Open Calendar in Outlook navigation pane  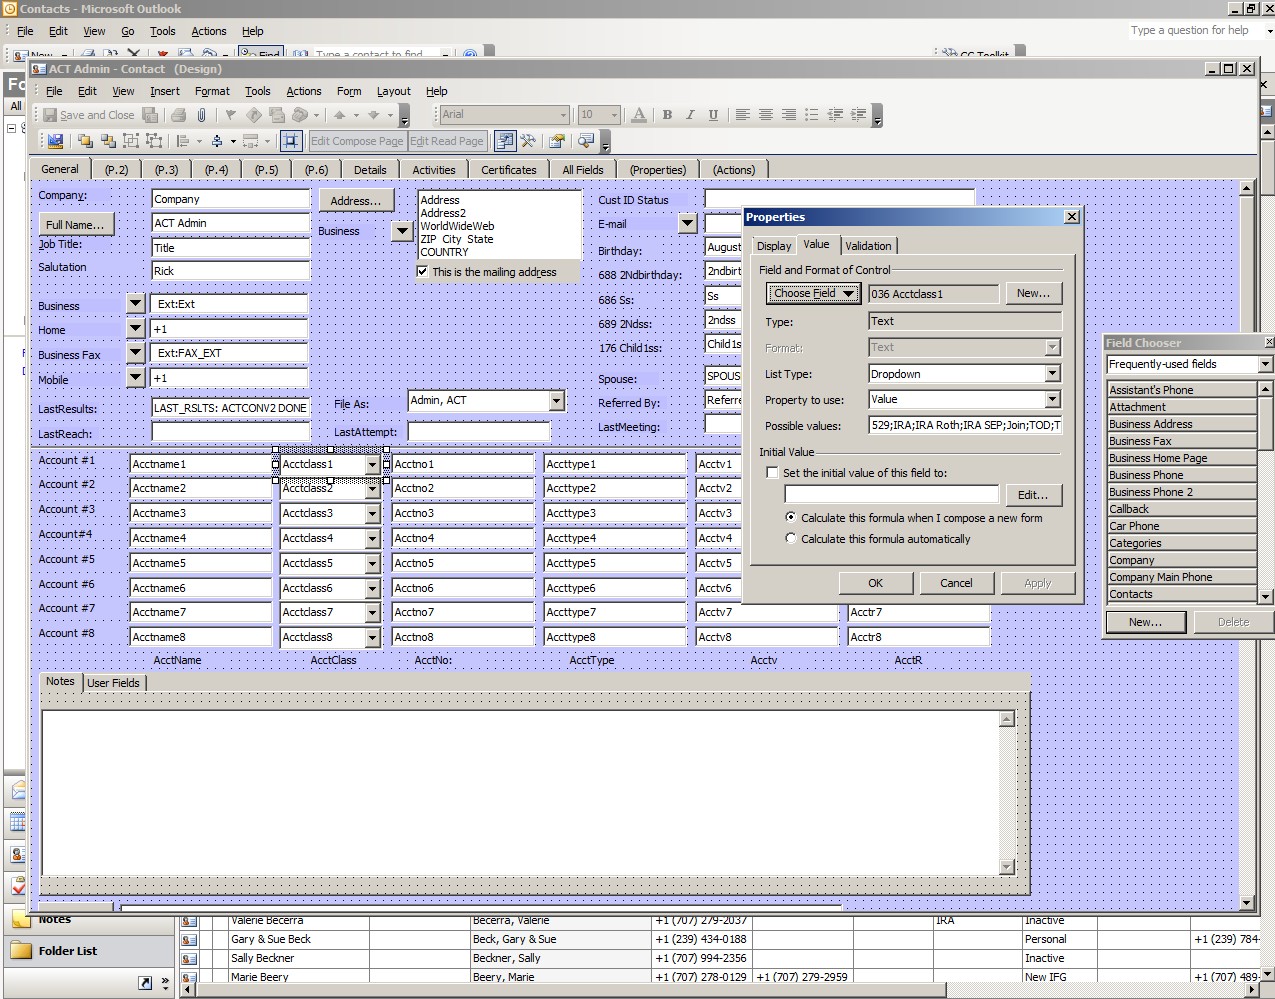point(17,822)
